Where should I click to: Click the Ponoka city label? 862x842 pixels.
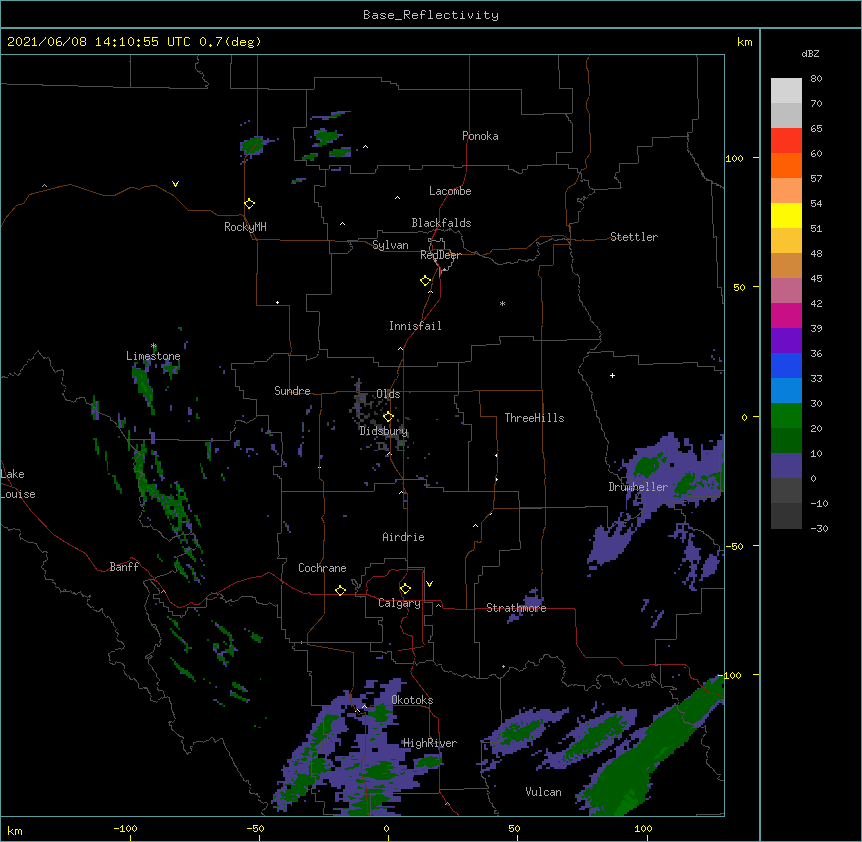click(480, 136)
